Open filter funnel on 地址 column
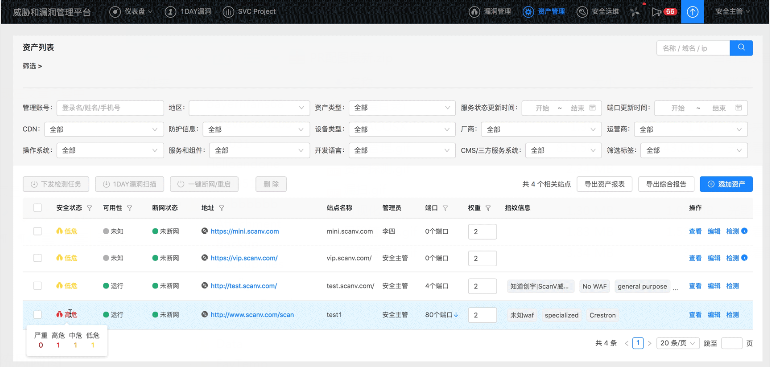The width and height of the screenshot is (770, 367). (221, 208)
